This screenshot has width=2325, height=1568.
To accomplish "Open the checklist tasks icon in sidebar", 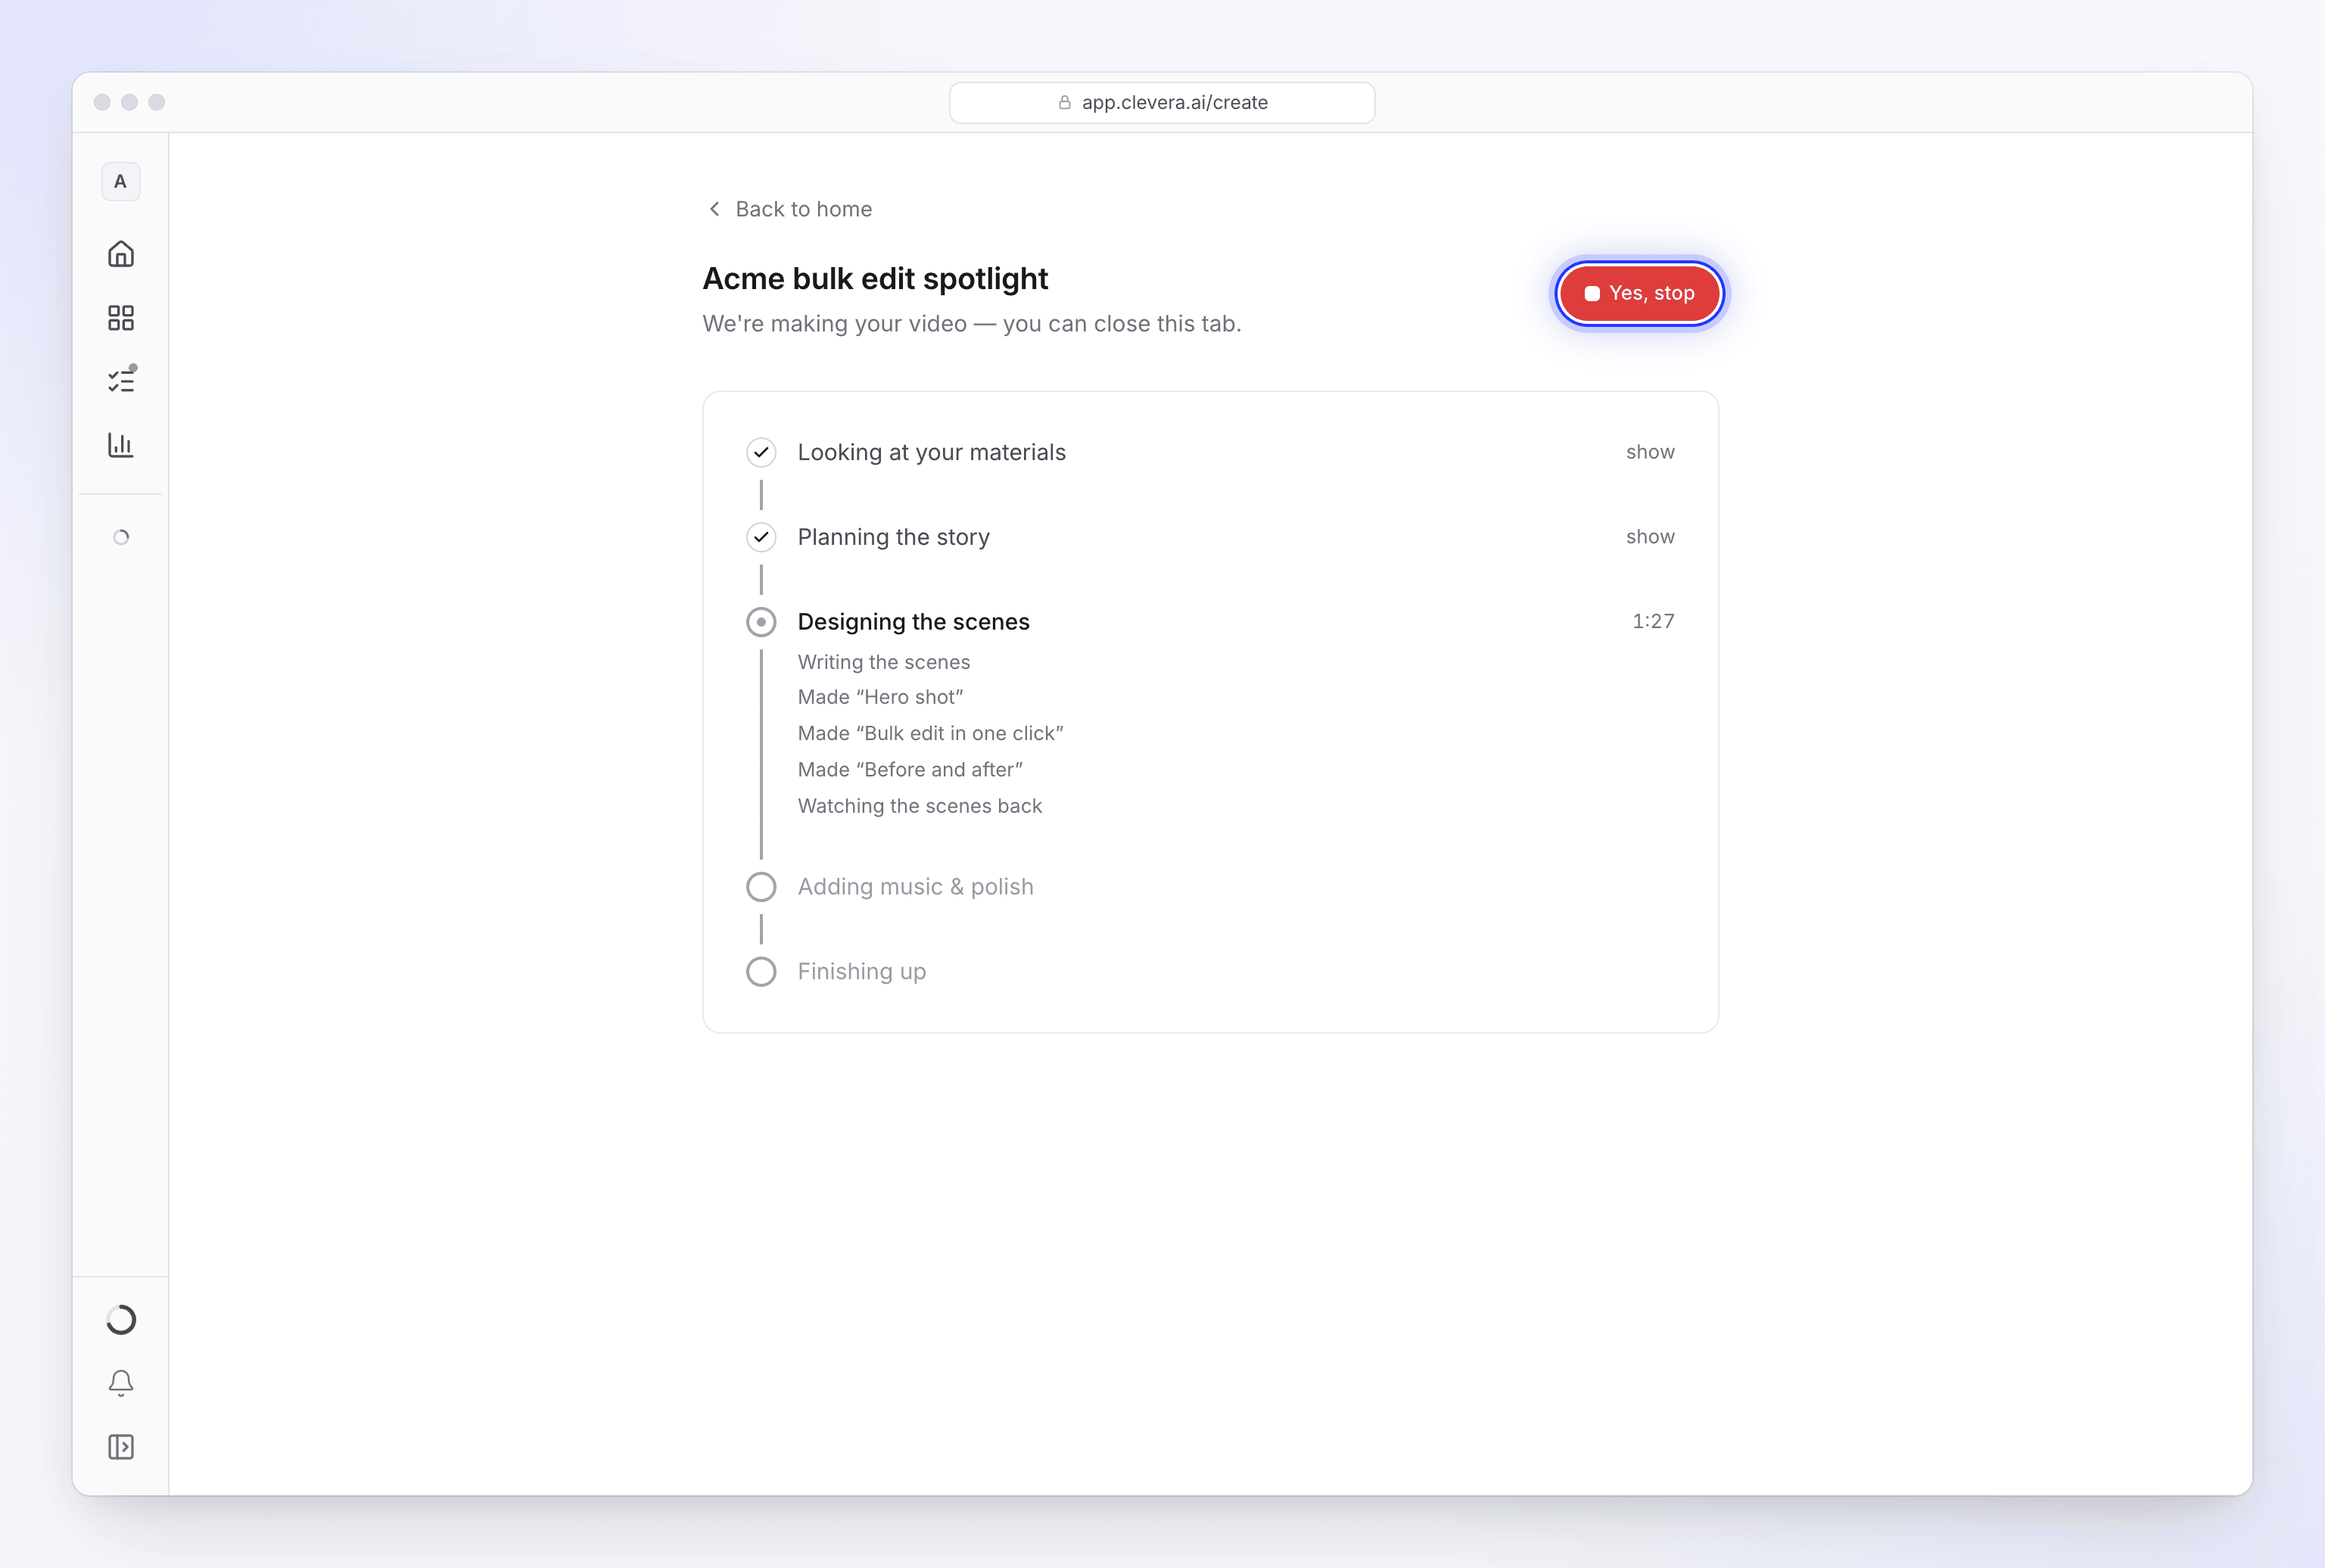I will coord(121,381).
